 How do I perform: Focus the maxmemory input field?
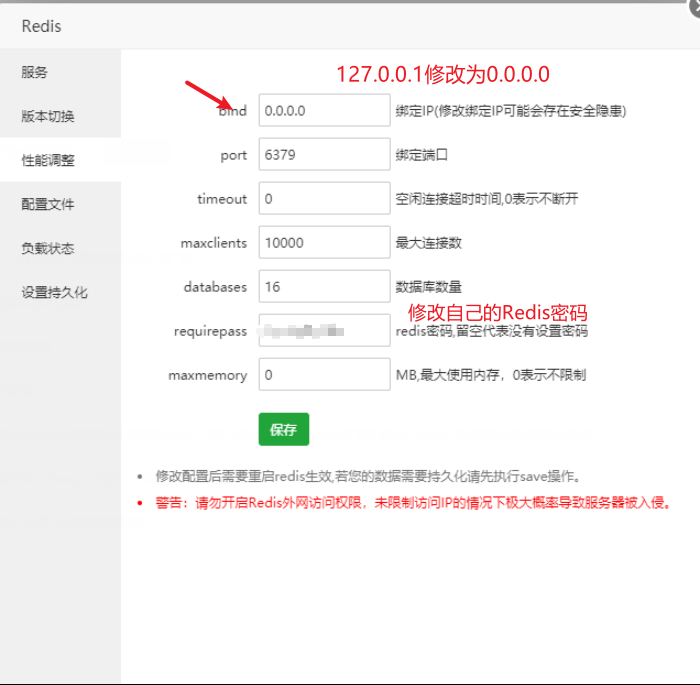325,374
